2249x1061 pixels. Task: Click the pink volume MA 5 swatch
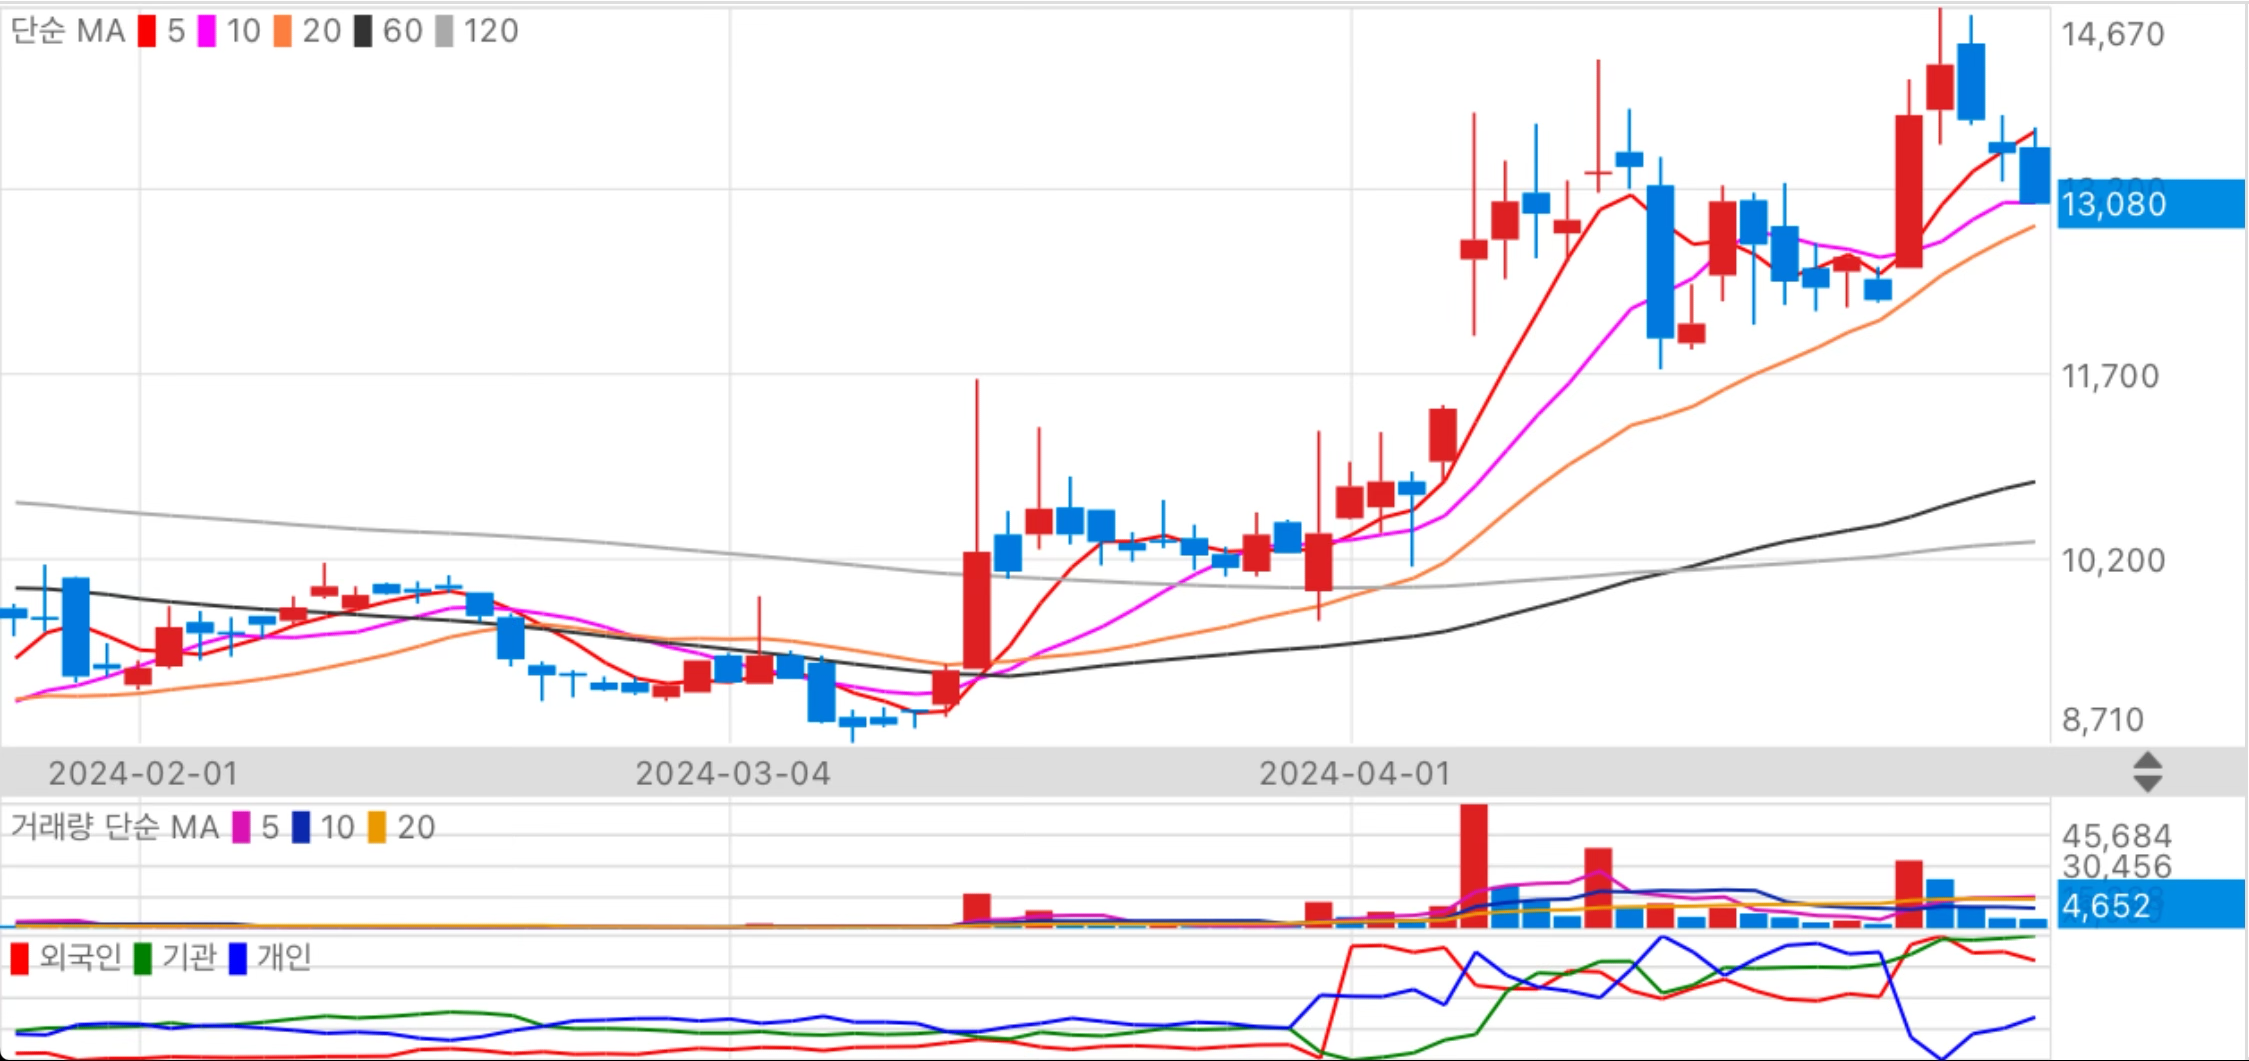pos(241,827)
